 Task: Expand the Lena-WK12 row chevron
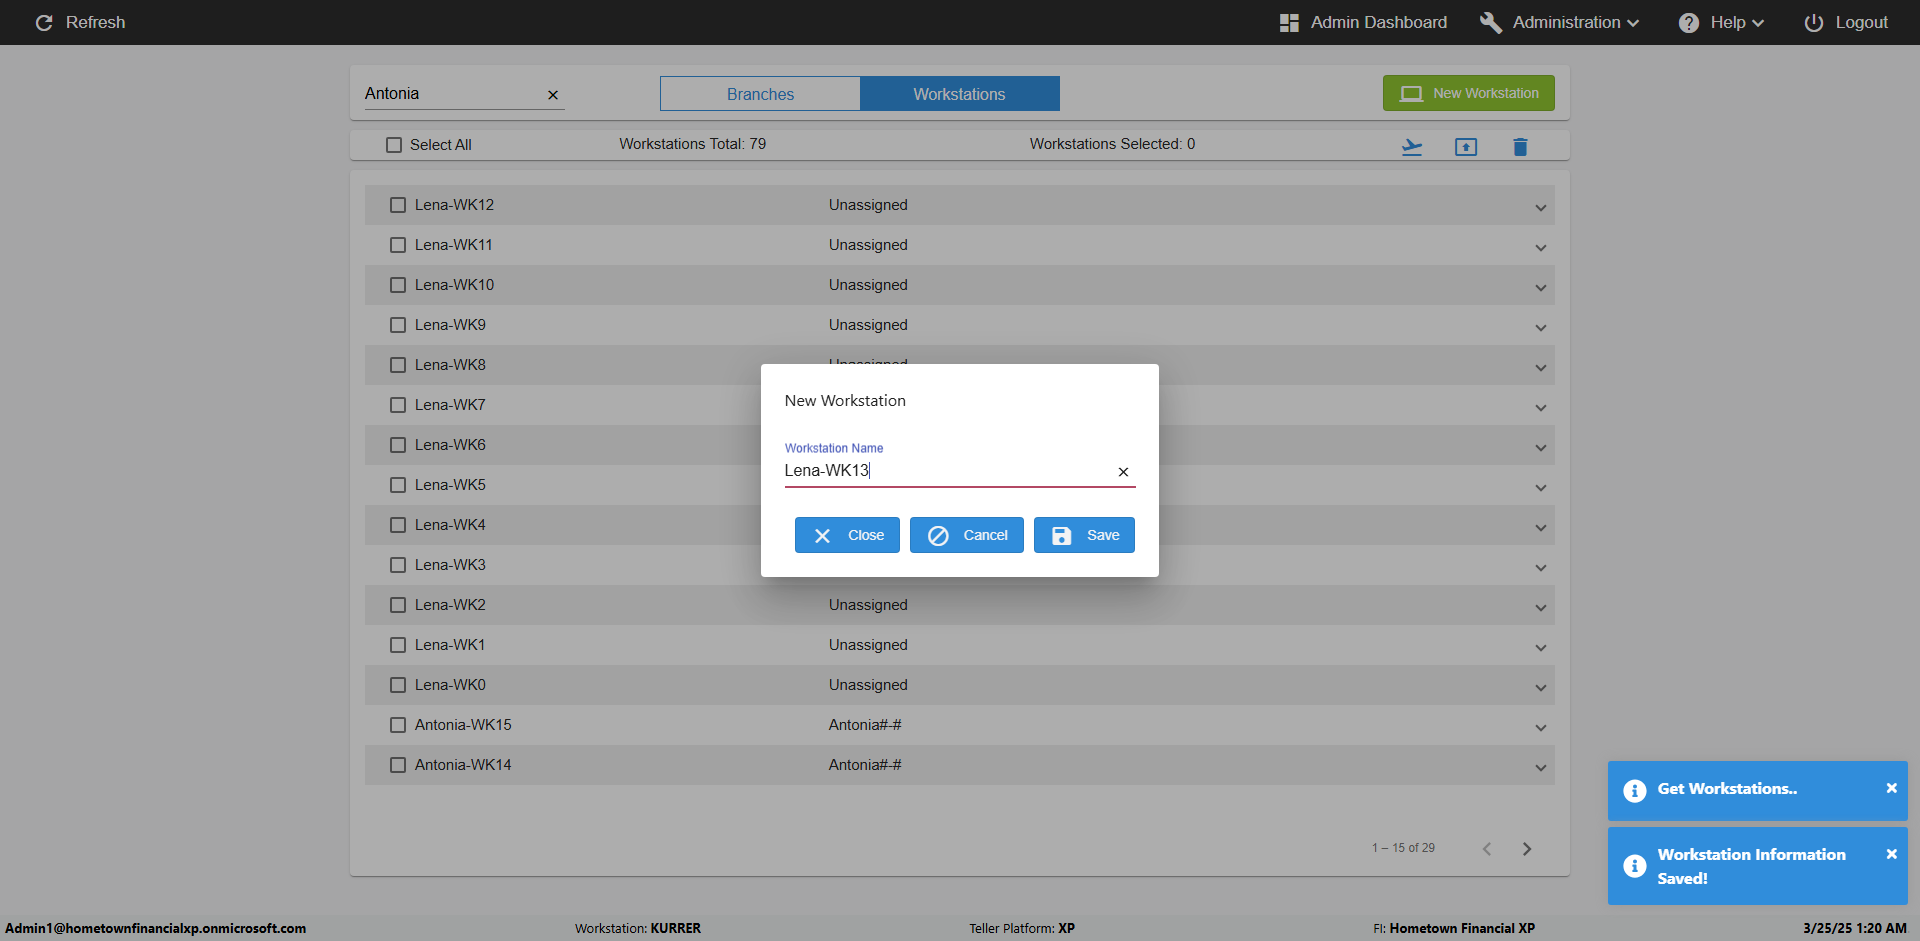point(1541,208)
